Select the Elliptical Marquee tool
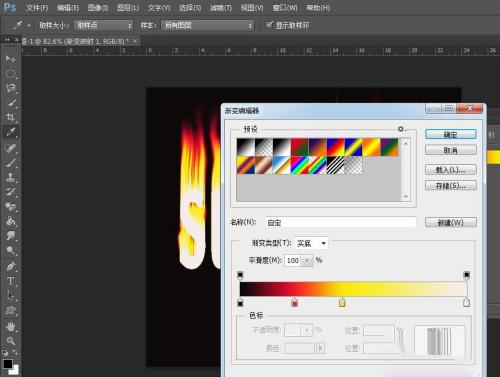Viewport: 500px width, 377px height. point(10,74)
